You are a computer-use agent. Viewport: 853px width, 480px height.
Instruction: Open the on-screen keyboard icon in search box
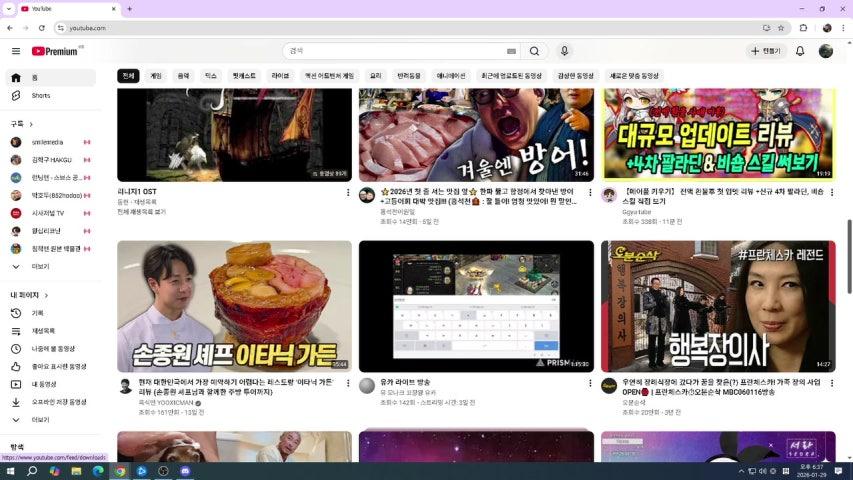[511, 51]
